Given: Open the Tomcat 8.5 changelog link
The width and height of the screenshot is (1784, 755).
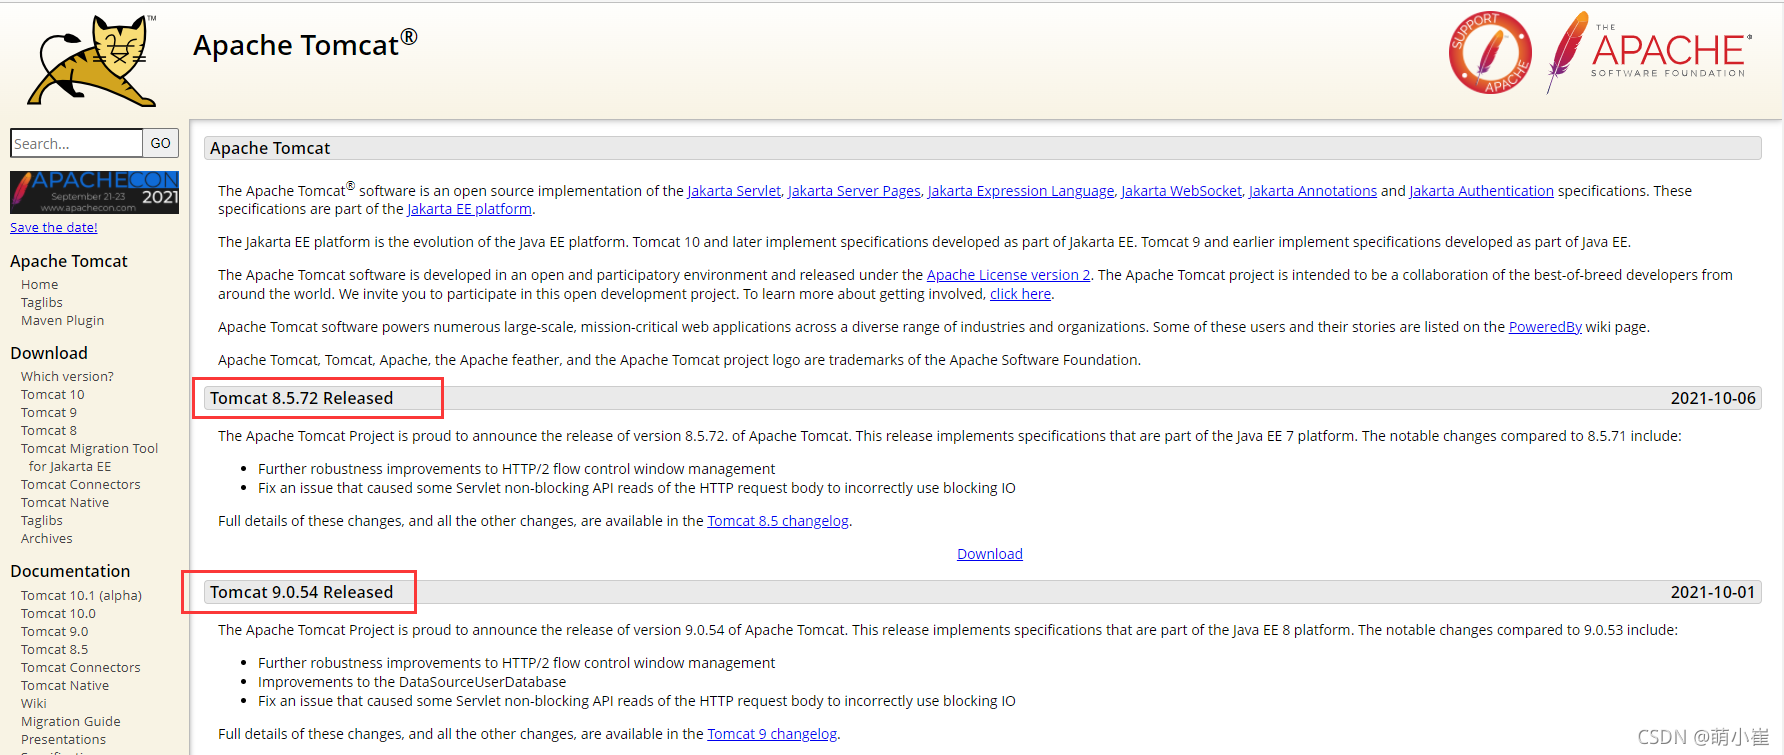Looking at the screenshot, I should click(x=778, y=521).
